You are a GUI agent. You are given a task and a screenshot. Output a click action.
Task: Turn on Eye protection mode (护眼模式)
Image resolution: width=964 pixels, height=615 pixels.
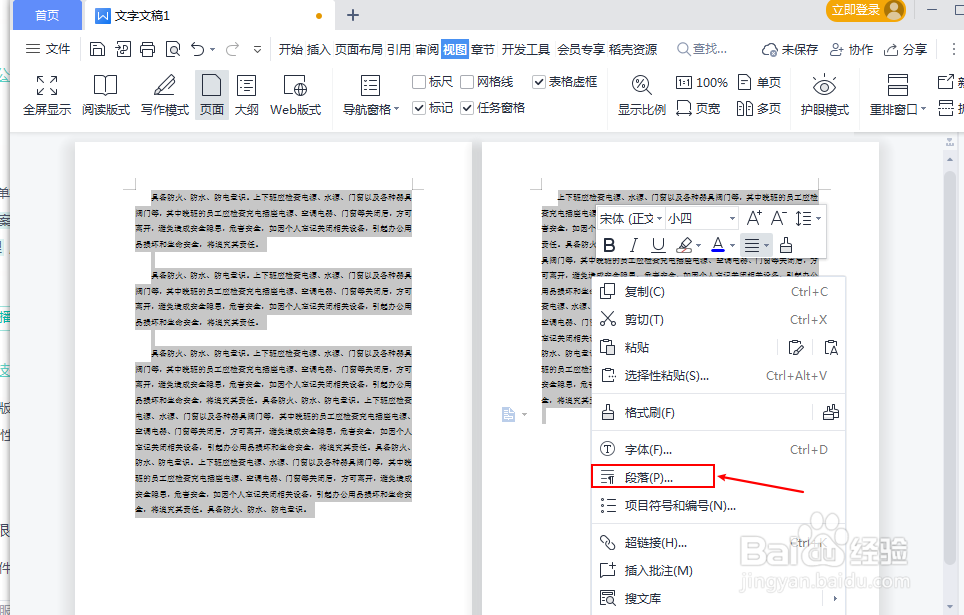coord(824,95)
